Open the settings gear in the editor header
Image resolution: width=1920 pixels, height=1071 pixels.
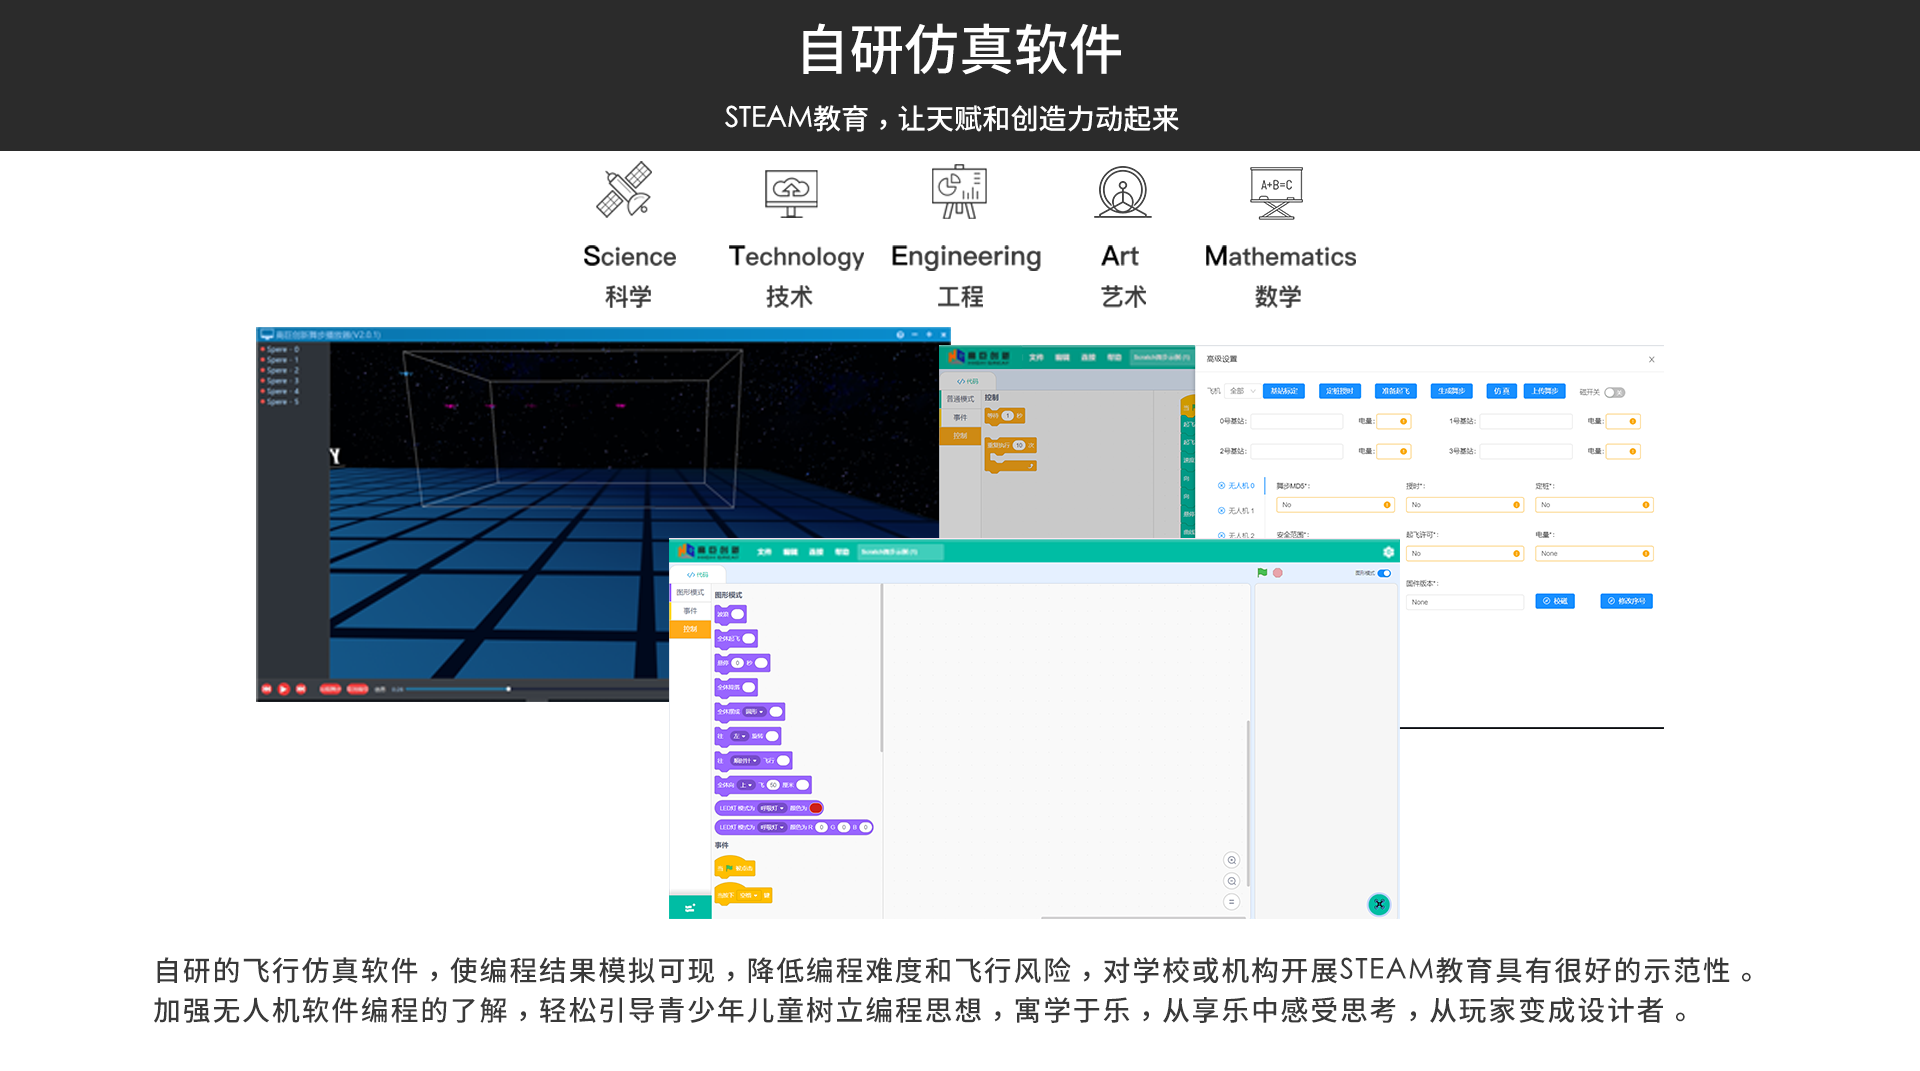(x=1388, y=552)
